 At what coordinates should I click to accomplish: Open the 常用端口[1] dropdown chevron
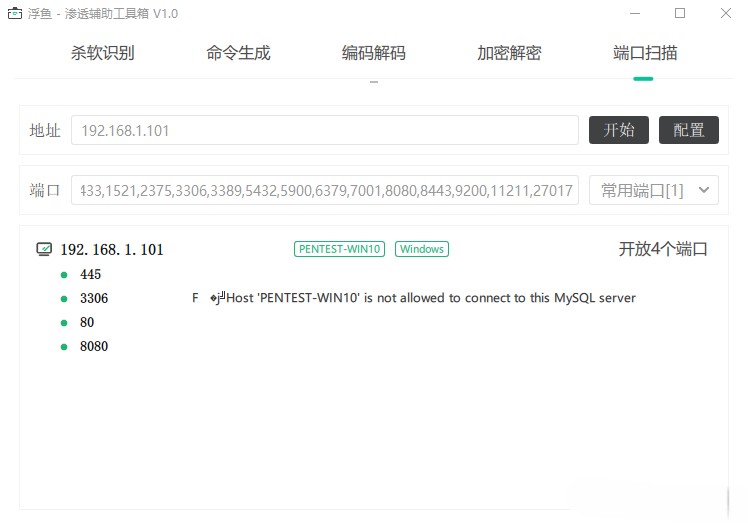point(704,190)
